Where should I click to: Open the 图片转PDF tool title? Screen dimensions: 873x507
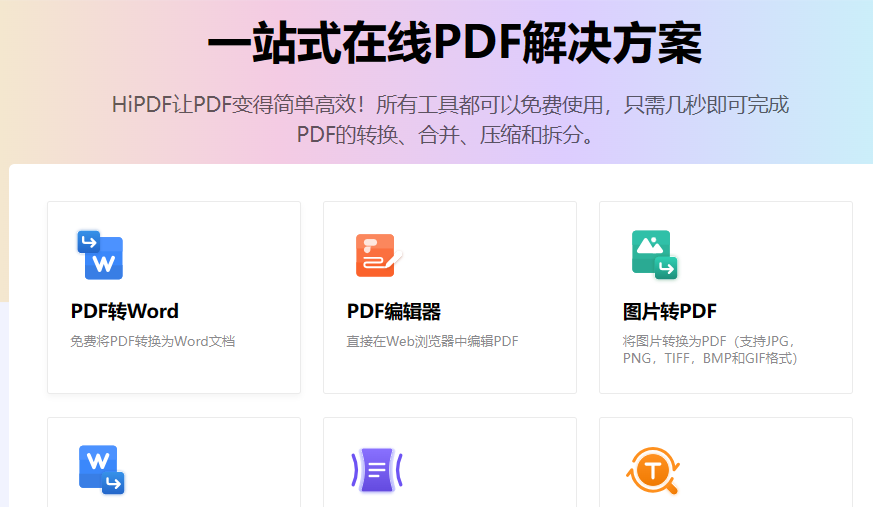tap(670, 311)
